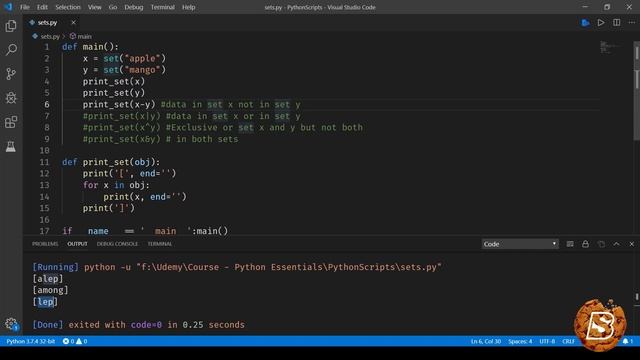This screenshot has height=360, width=640.
Task: Open the Extensions view icon
Action: [x=11, y=122]
